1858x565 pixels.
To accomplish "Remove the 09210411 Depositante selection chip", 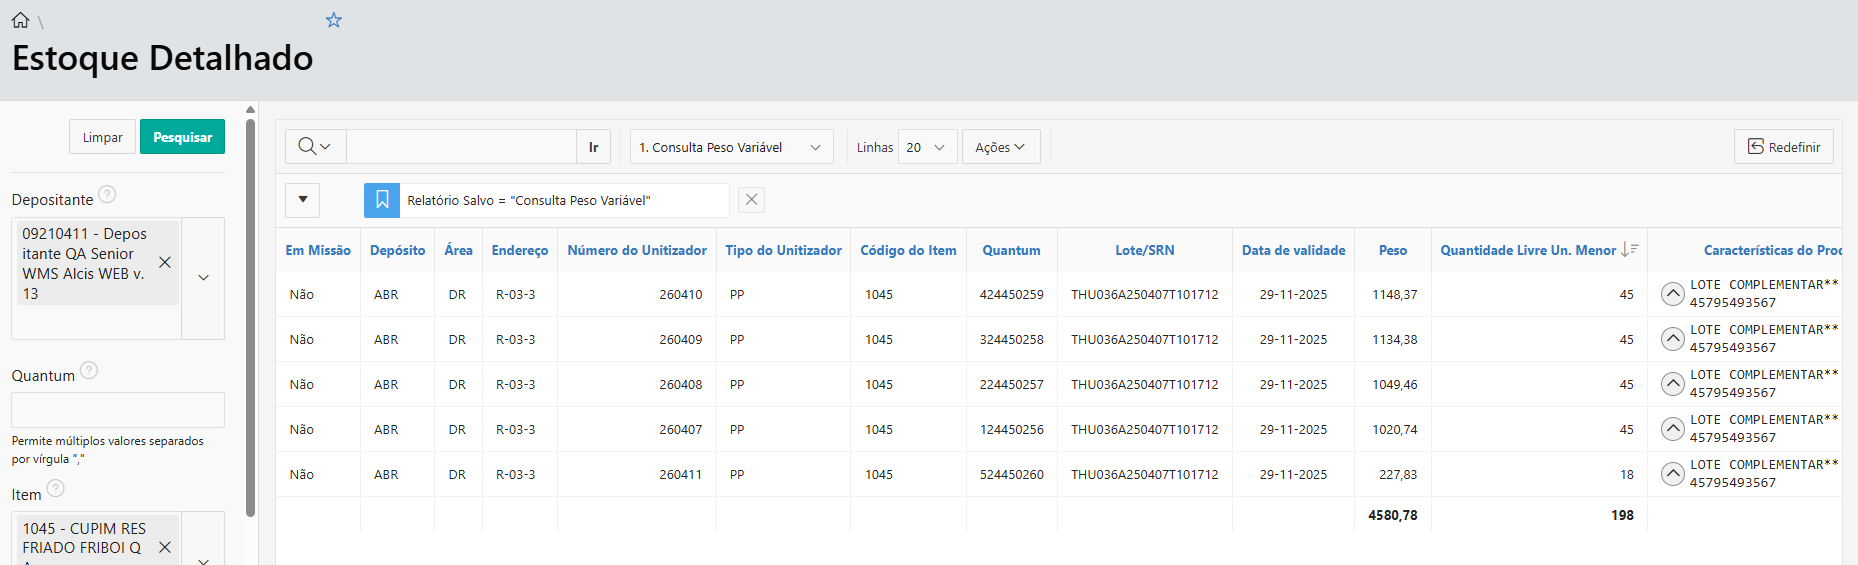I will click(165, 263).
